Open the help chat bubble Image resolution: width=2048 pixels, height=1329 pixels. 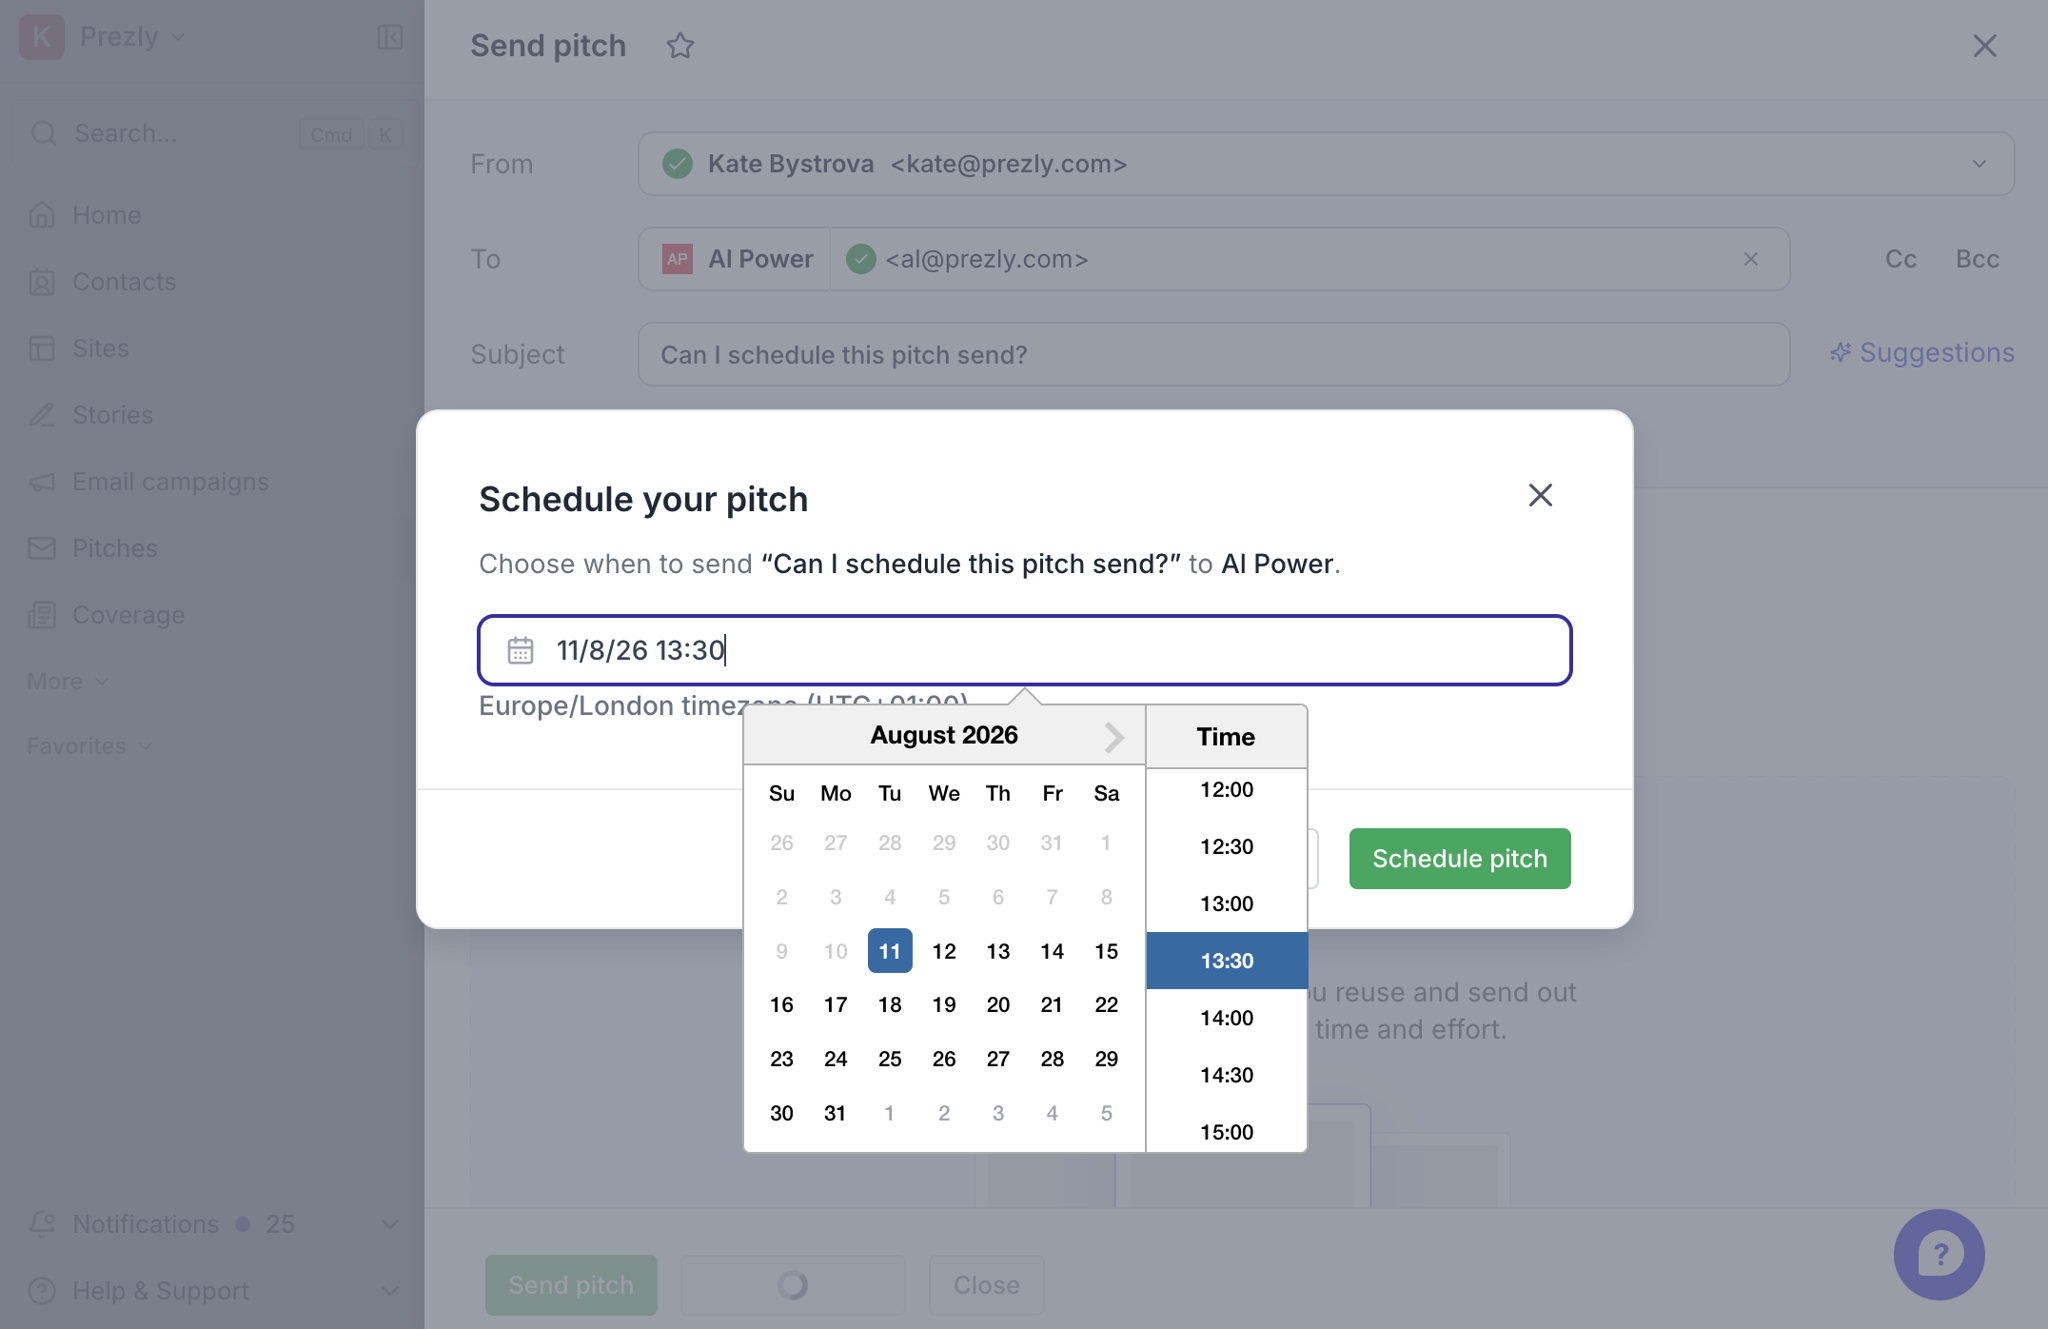tap(1939, 1254)
